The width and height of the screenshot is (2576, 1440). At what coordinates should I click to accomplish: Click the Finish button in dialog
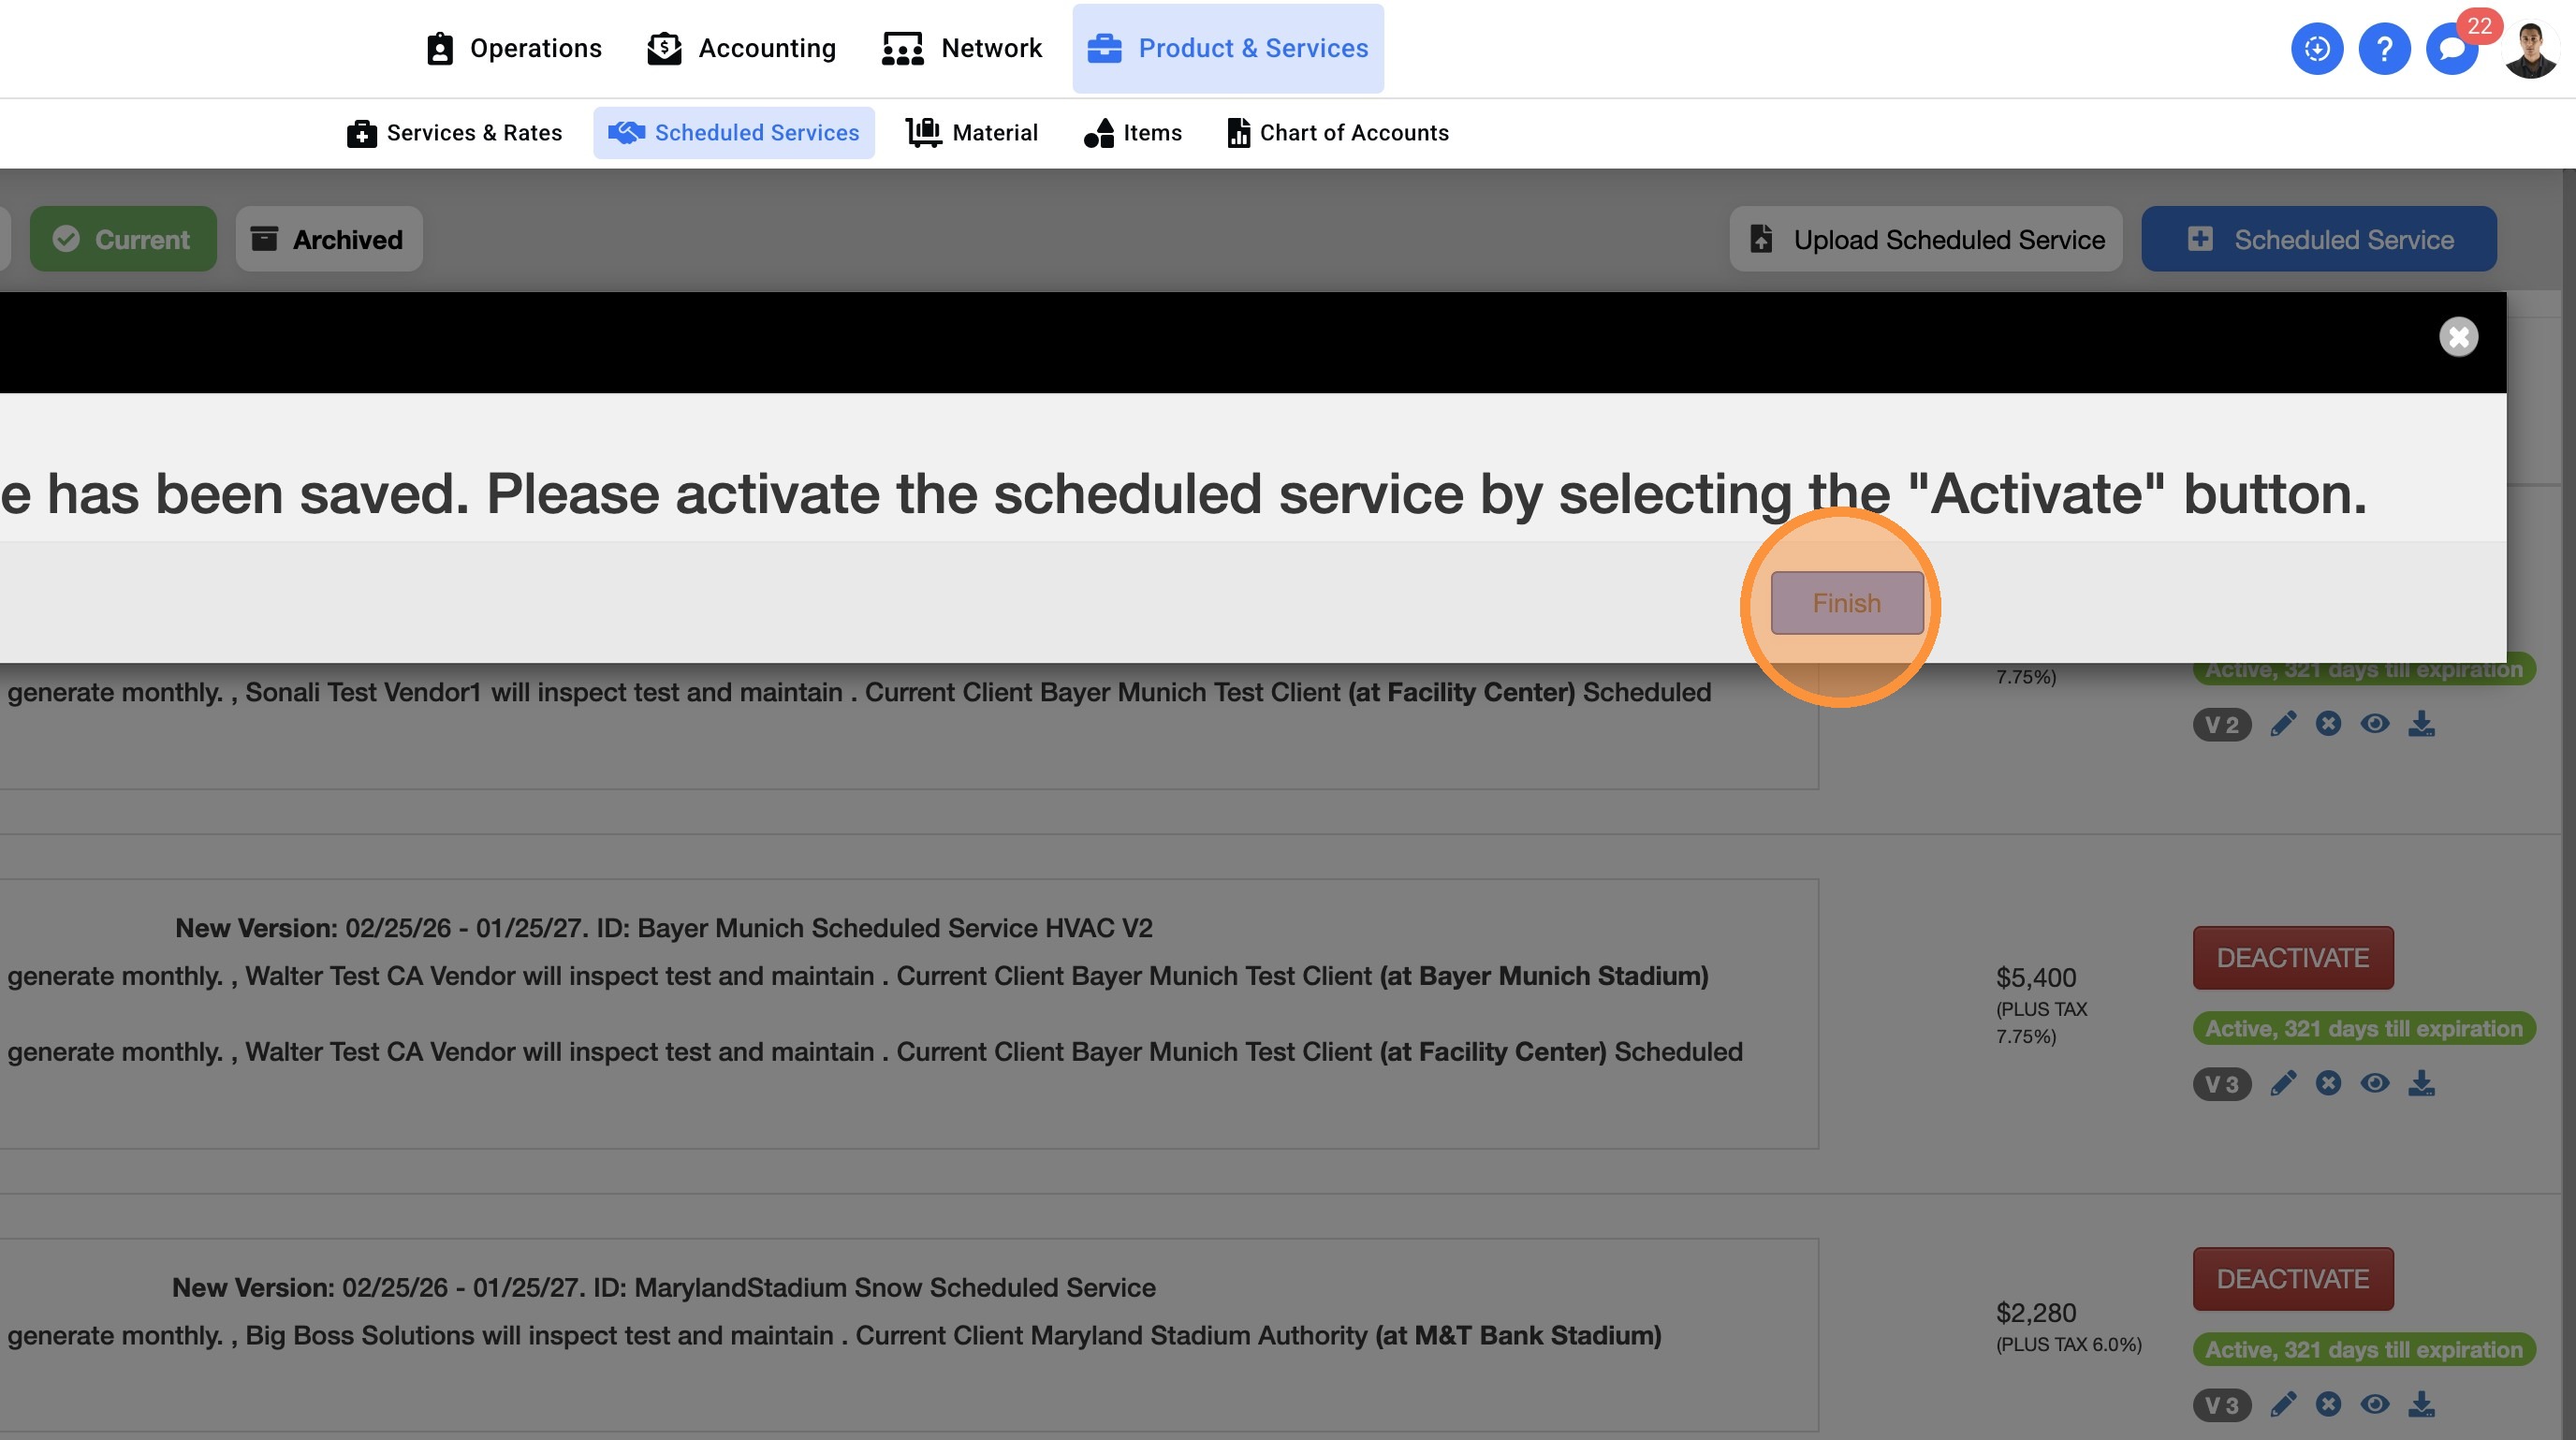[x=1846, y=603]
